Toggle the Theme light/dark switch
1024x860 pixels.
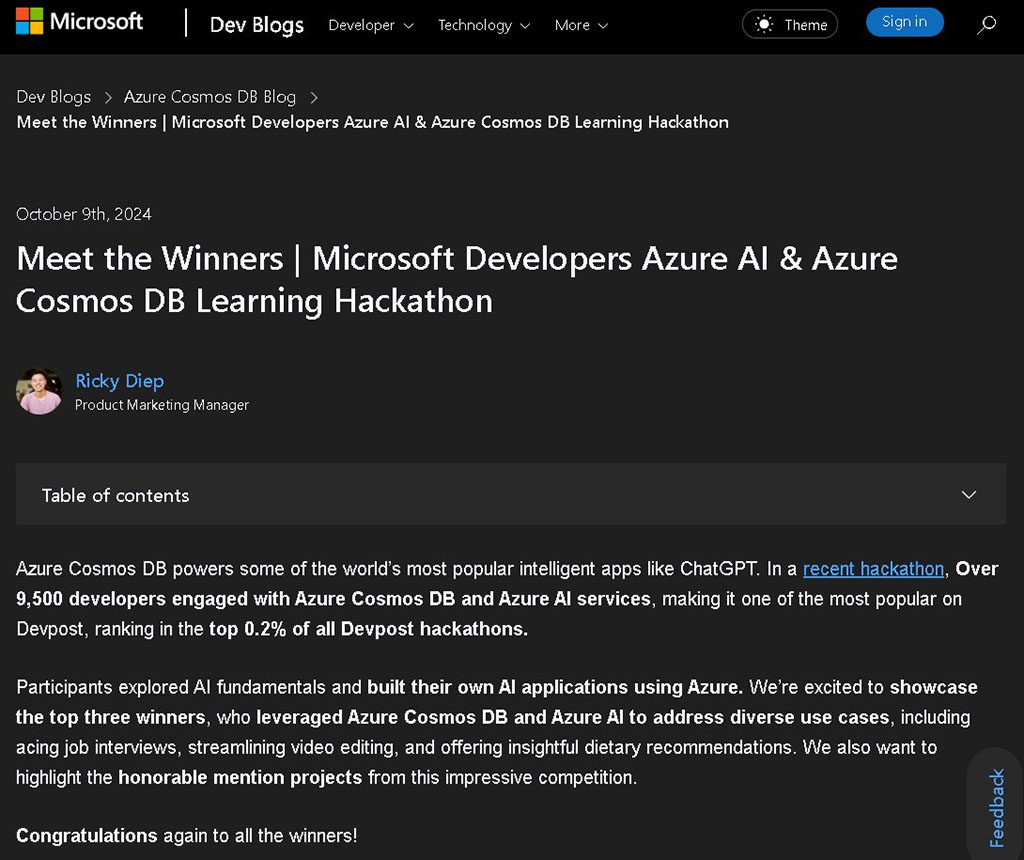coord(789,25)
